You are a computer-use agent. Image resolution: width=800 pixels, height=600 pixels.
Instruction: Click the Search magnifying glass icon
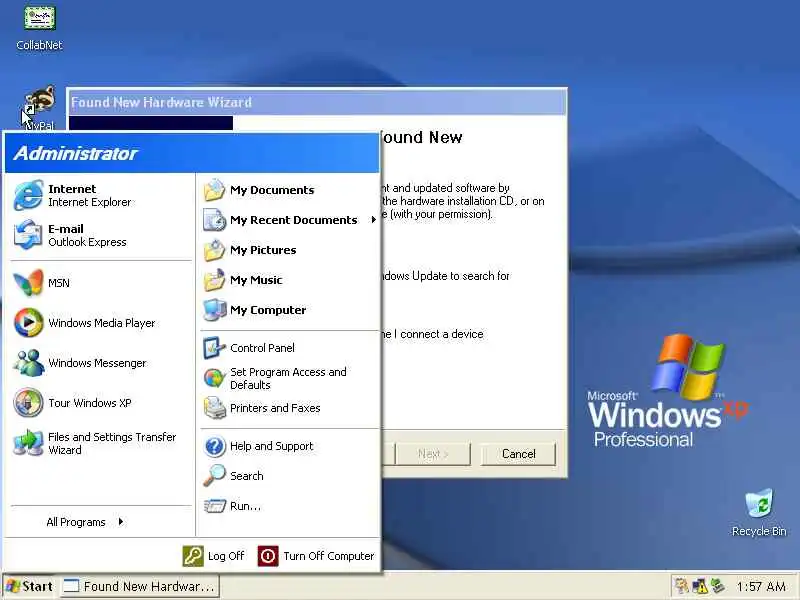(x=214, y=476)
